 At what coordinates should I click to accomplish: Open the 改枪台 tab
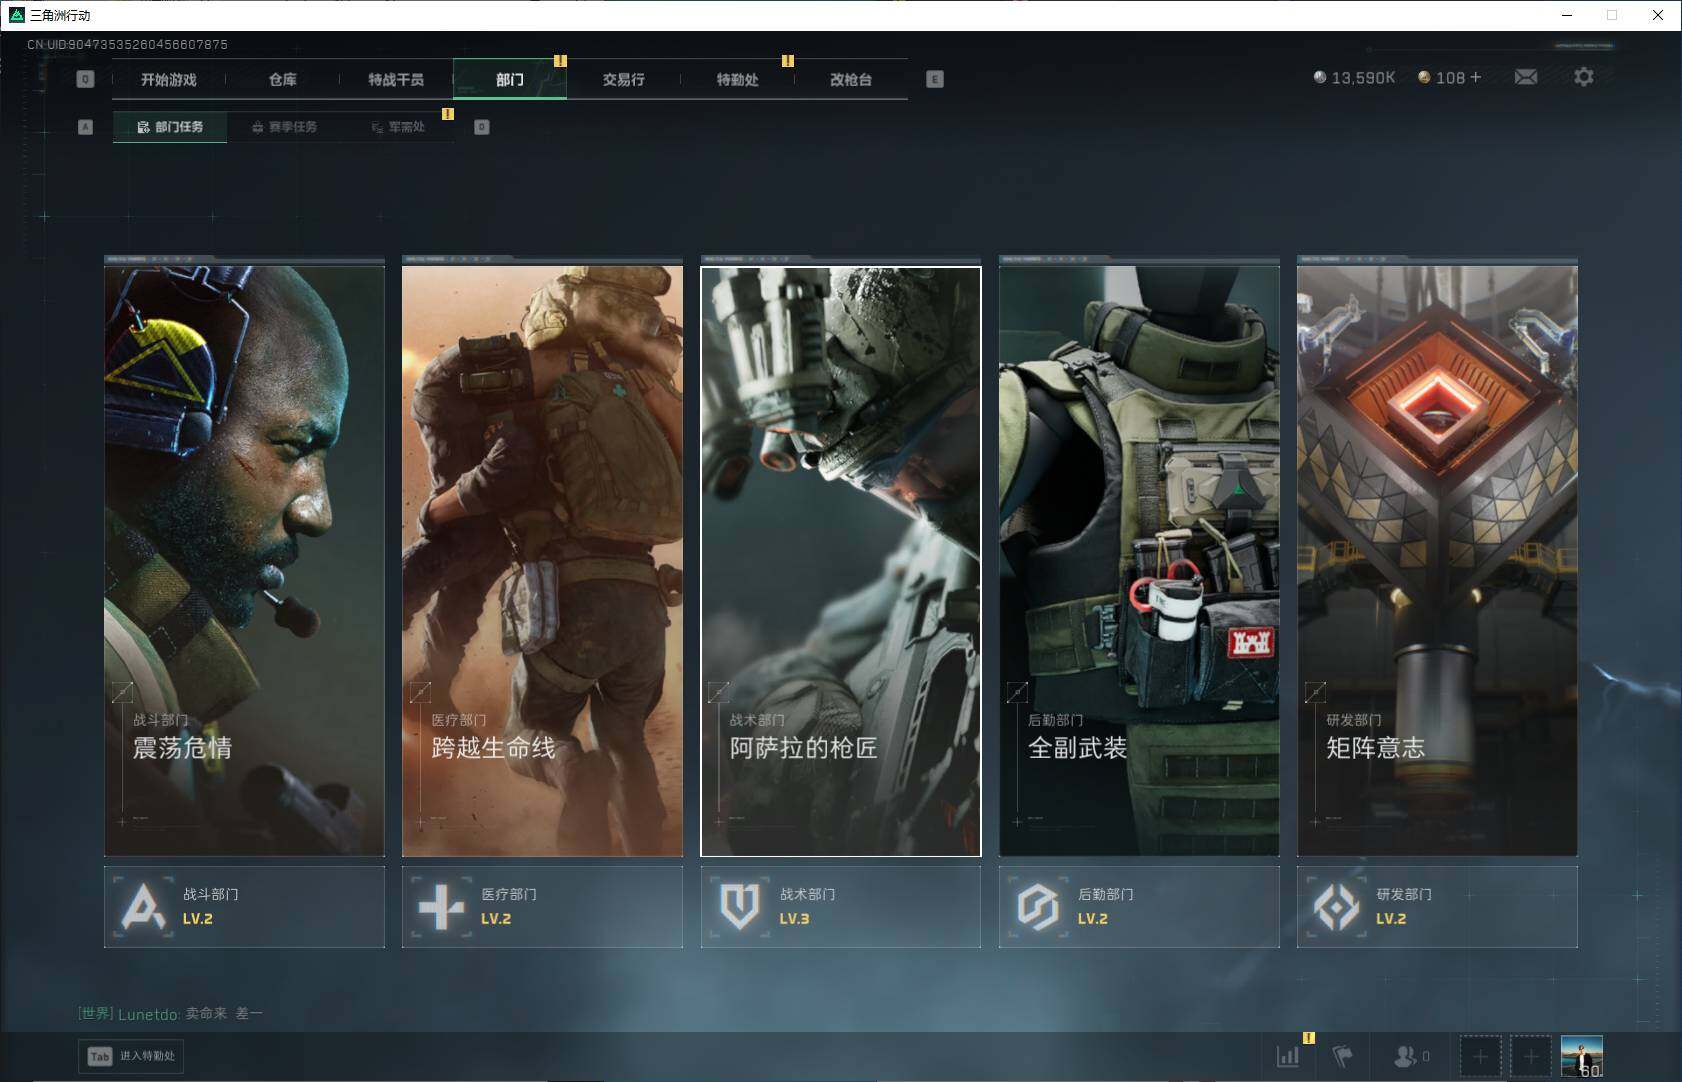tap(851, 79)
